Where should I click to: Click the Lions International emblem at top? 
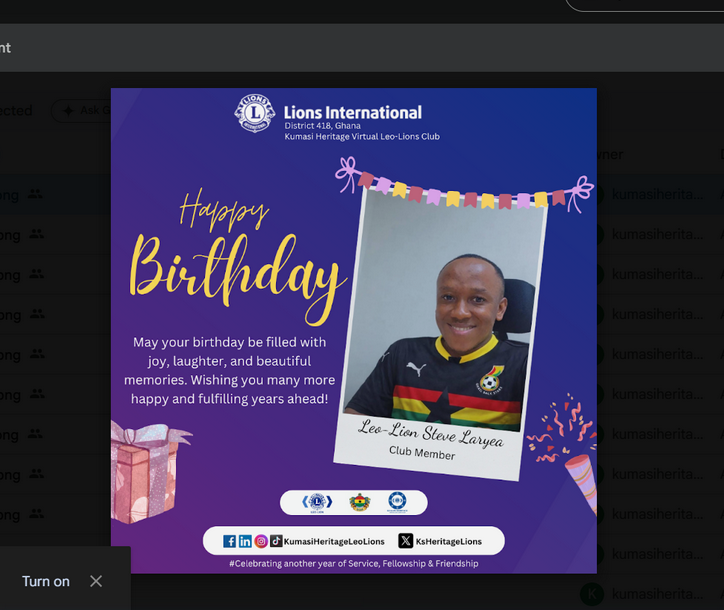[255, 113]
